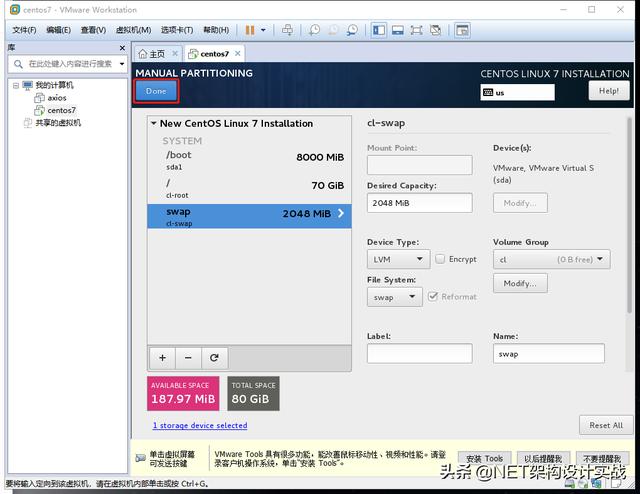The image size is (640, 494).
Task: Open the 帮助(H) menu
Action: click(x=216, y=30)
